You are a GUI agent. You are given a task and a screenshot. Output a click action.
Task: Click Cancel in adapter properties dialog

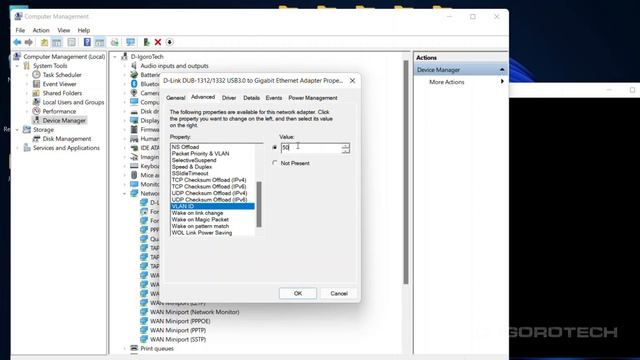click(x=339, y=293)
